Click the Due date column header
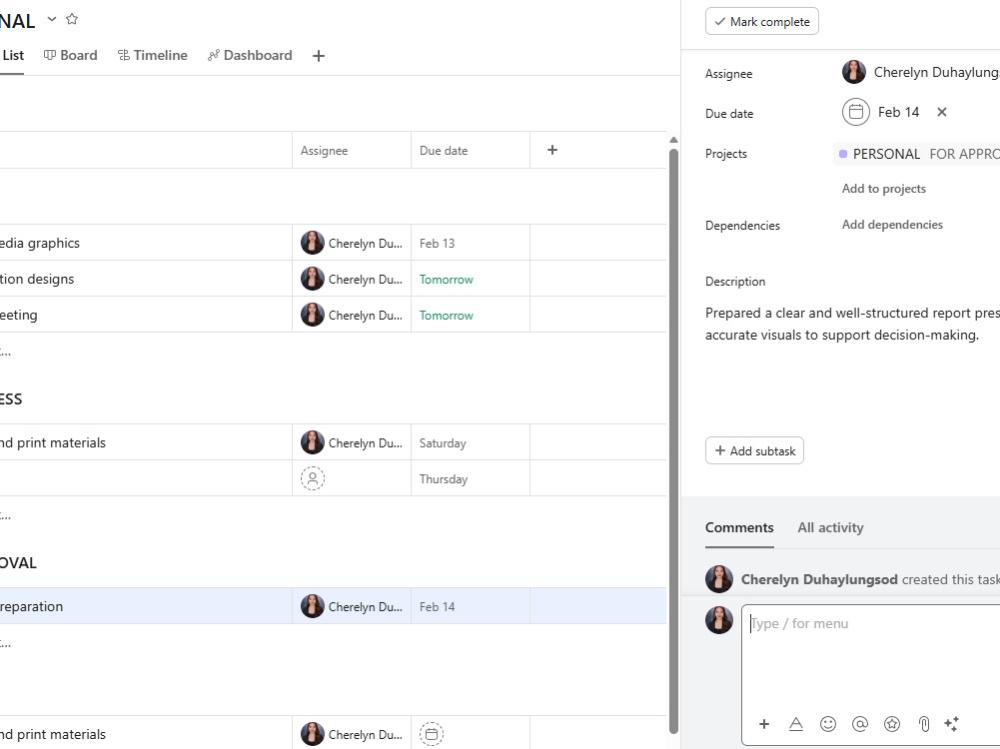 pyautogui.click(x=470, y=151)
